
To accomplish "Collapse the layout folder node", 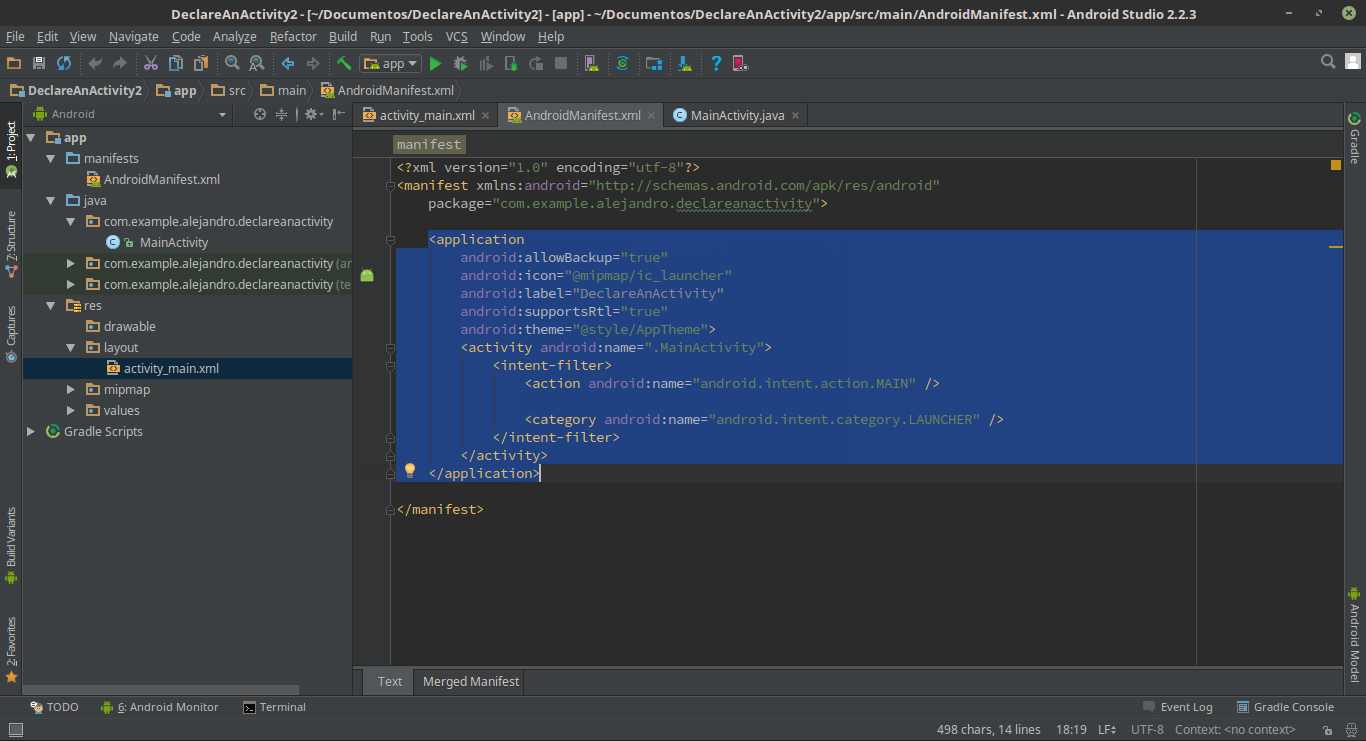I will [x=71, y=348].
